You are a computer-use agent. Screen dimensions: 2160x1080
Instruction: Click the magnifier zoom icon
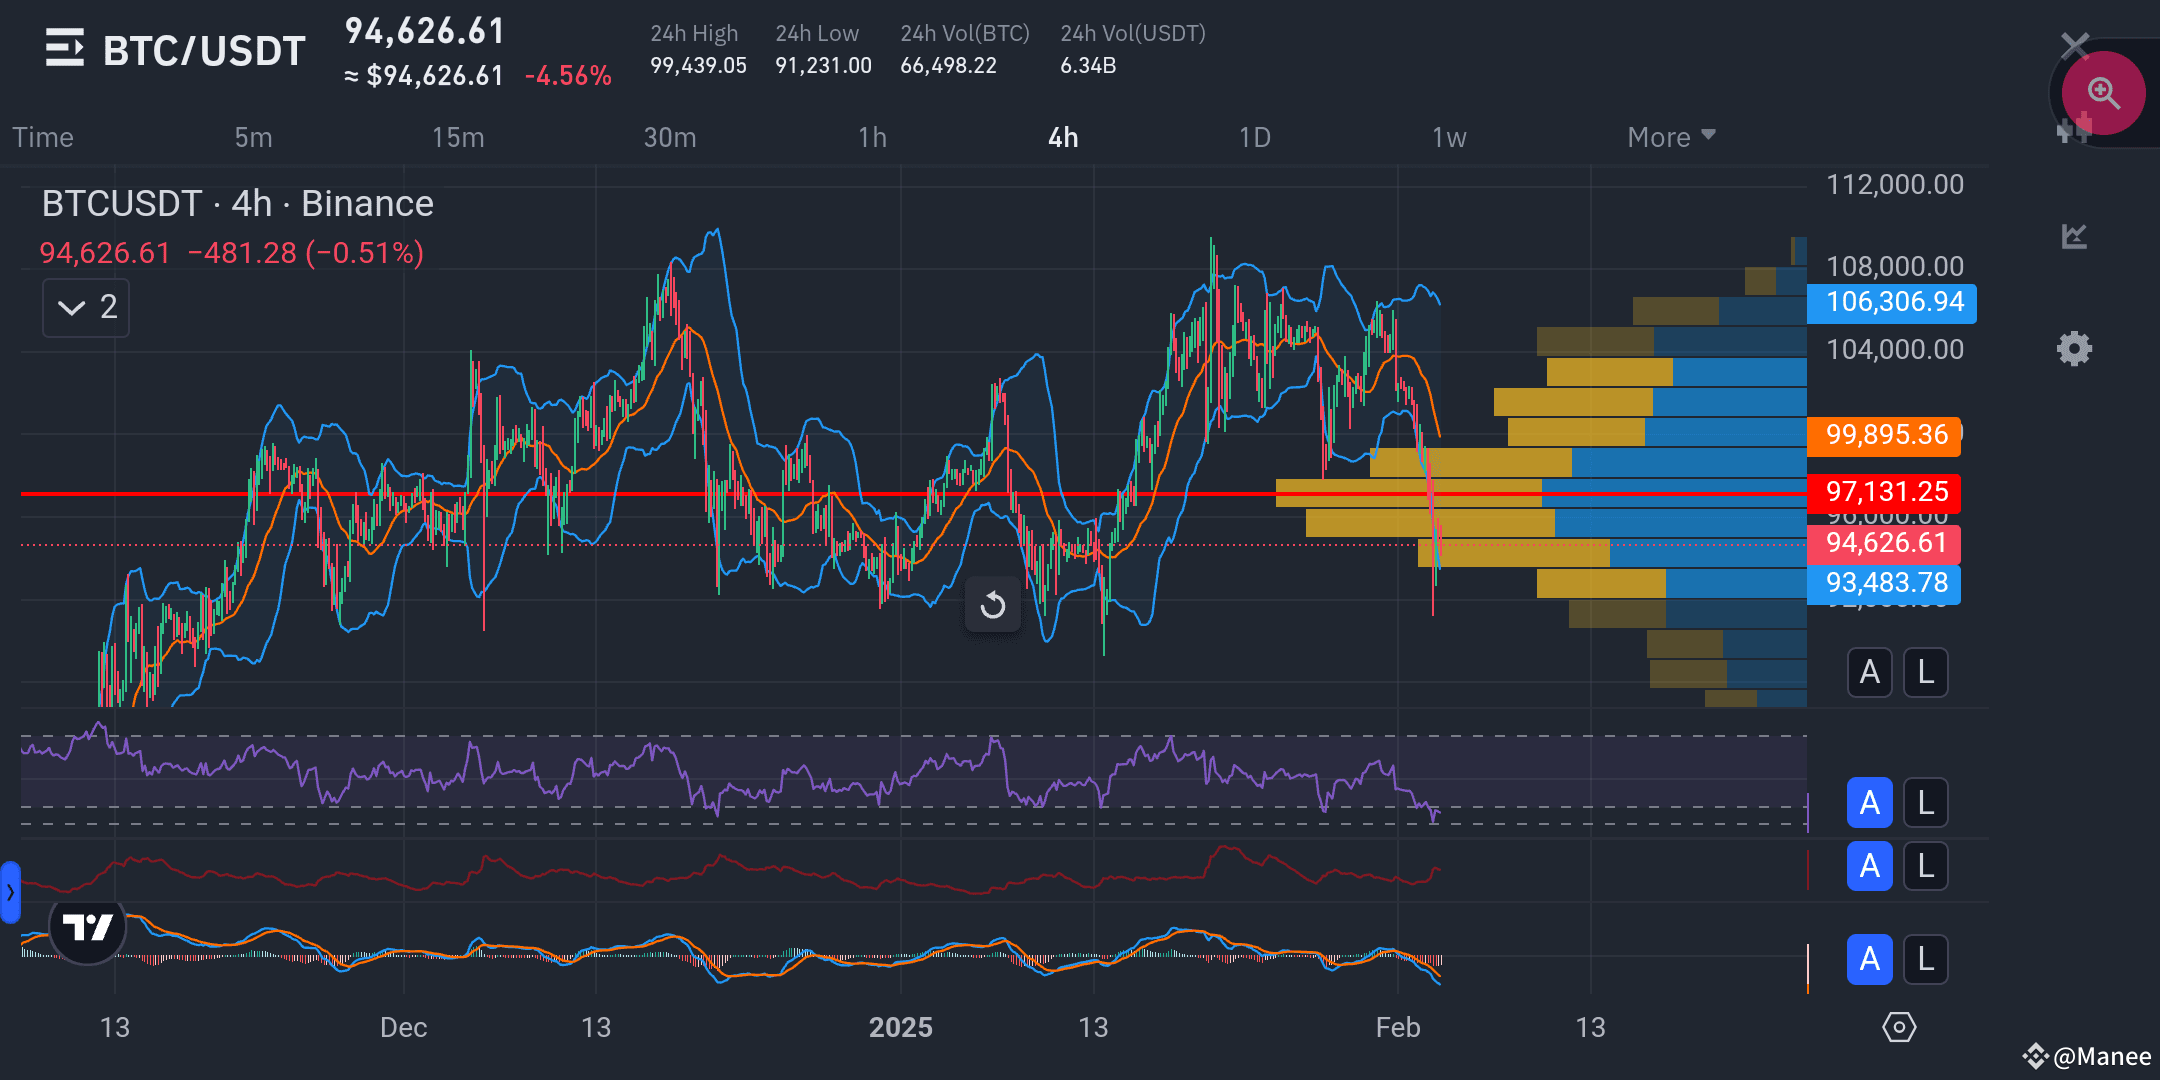tap(2103, 93)
